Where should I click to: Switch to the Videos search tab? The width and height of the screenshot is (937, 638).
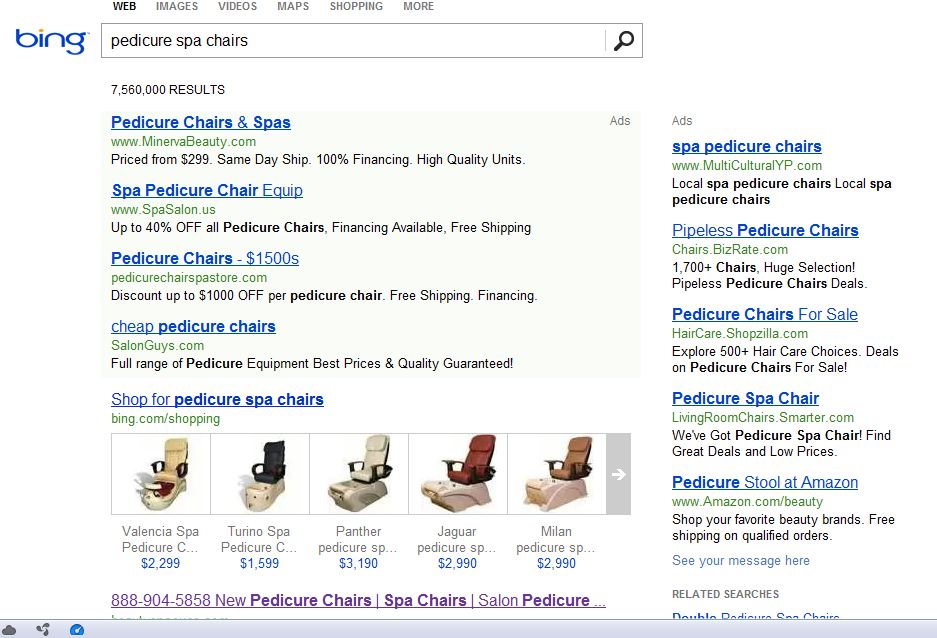pos(237,6)
